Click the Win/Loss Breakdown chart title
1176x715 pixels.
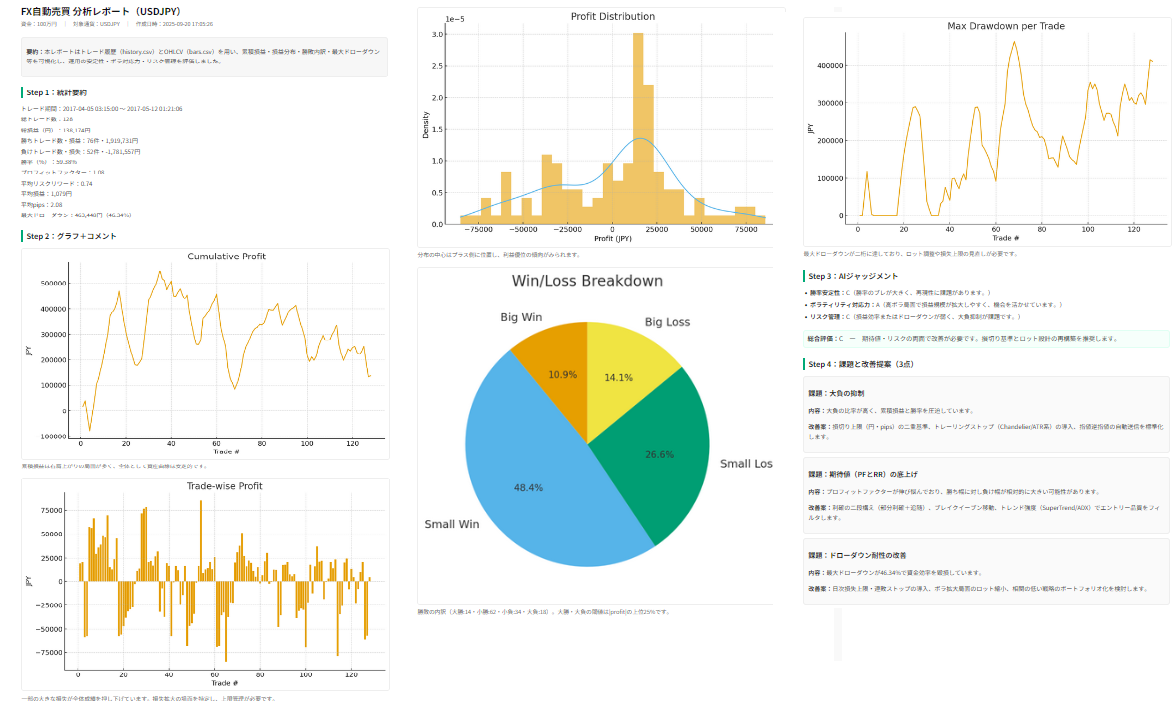(587, 281)
